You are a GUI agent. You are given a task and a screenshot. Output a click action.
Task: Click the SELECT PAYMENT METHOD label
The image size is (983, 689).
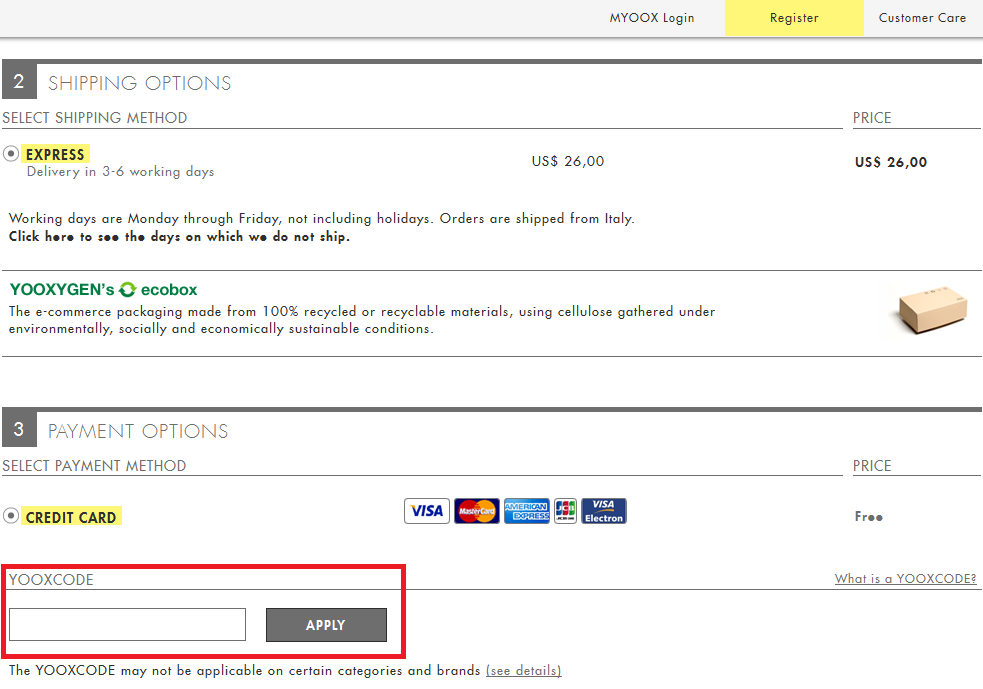tap(94, 465)
